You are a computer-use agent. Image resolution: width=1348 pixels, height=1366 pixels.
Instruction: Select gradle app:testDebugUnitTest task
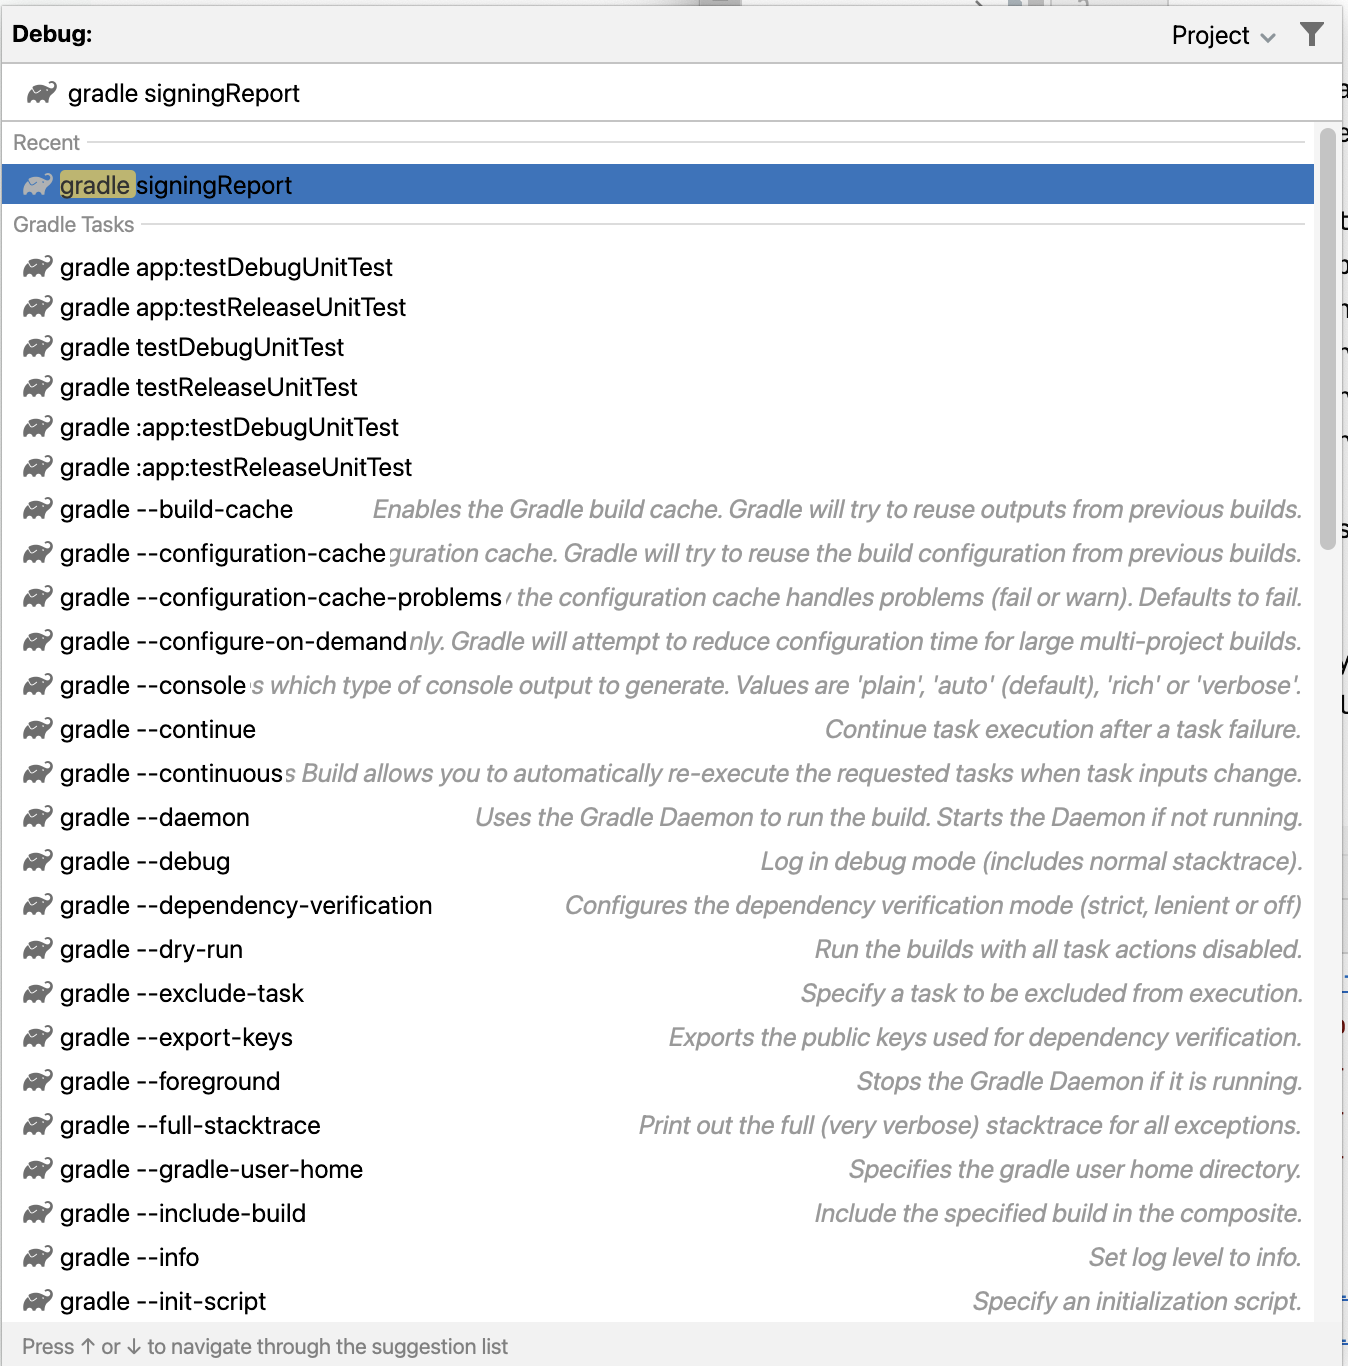(x=658, y=267)
